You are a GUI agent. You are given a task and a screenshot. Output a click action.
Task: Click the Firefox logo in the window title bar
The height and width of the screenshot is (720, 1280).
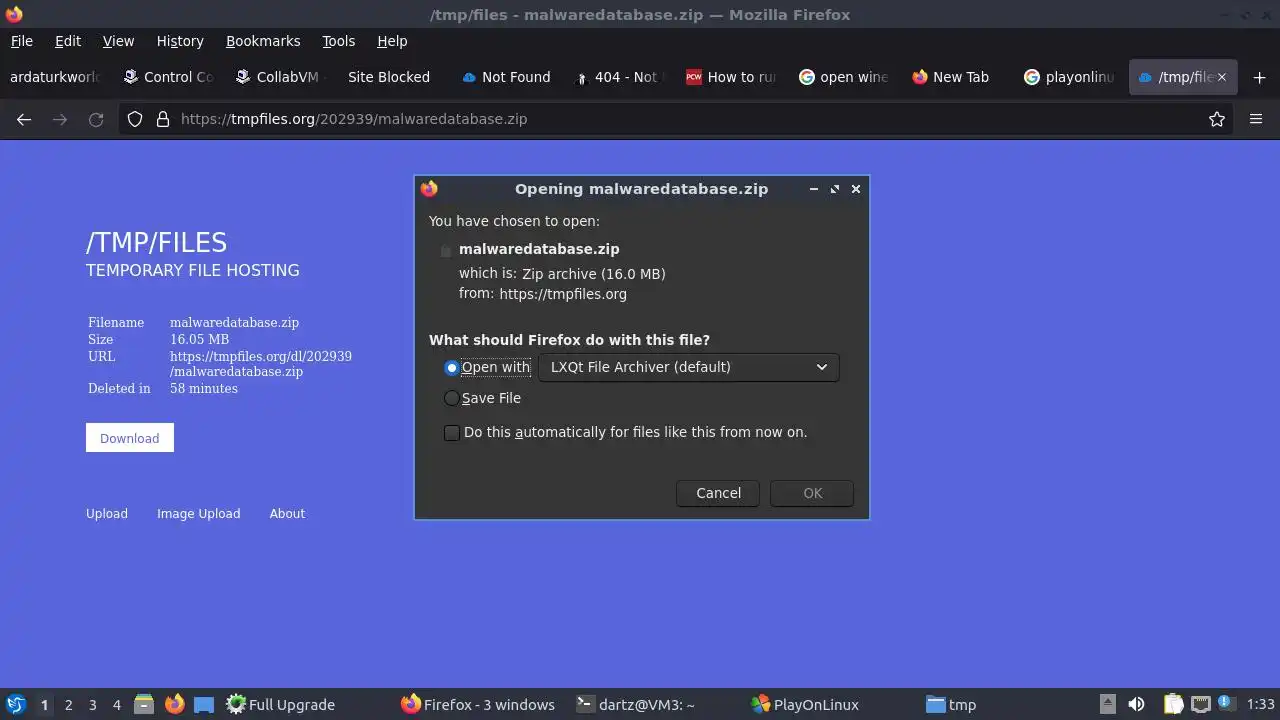14,14
